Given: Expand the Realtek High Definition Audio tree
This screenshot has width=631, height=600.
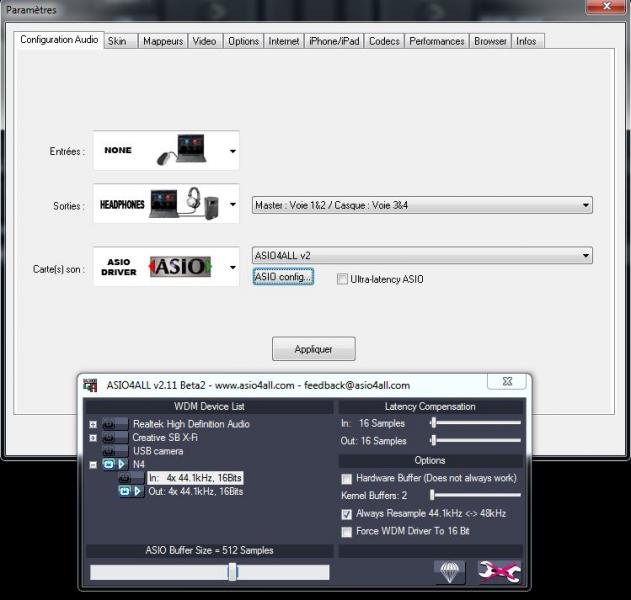Looking at the screenshot, I should [x=92, y=424].
